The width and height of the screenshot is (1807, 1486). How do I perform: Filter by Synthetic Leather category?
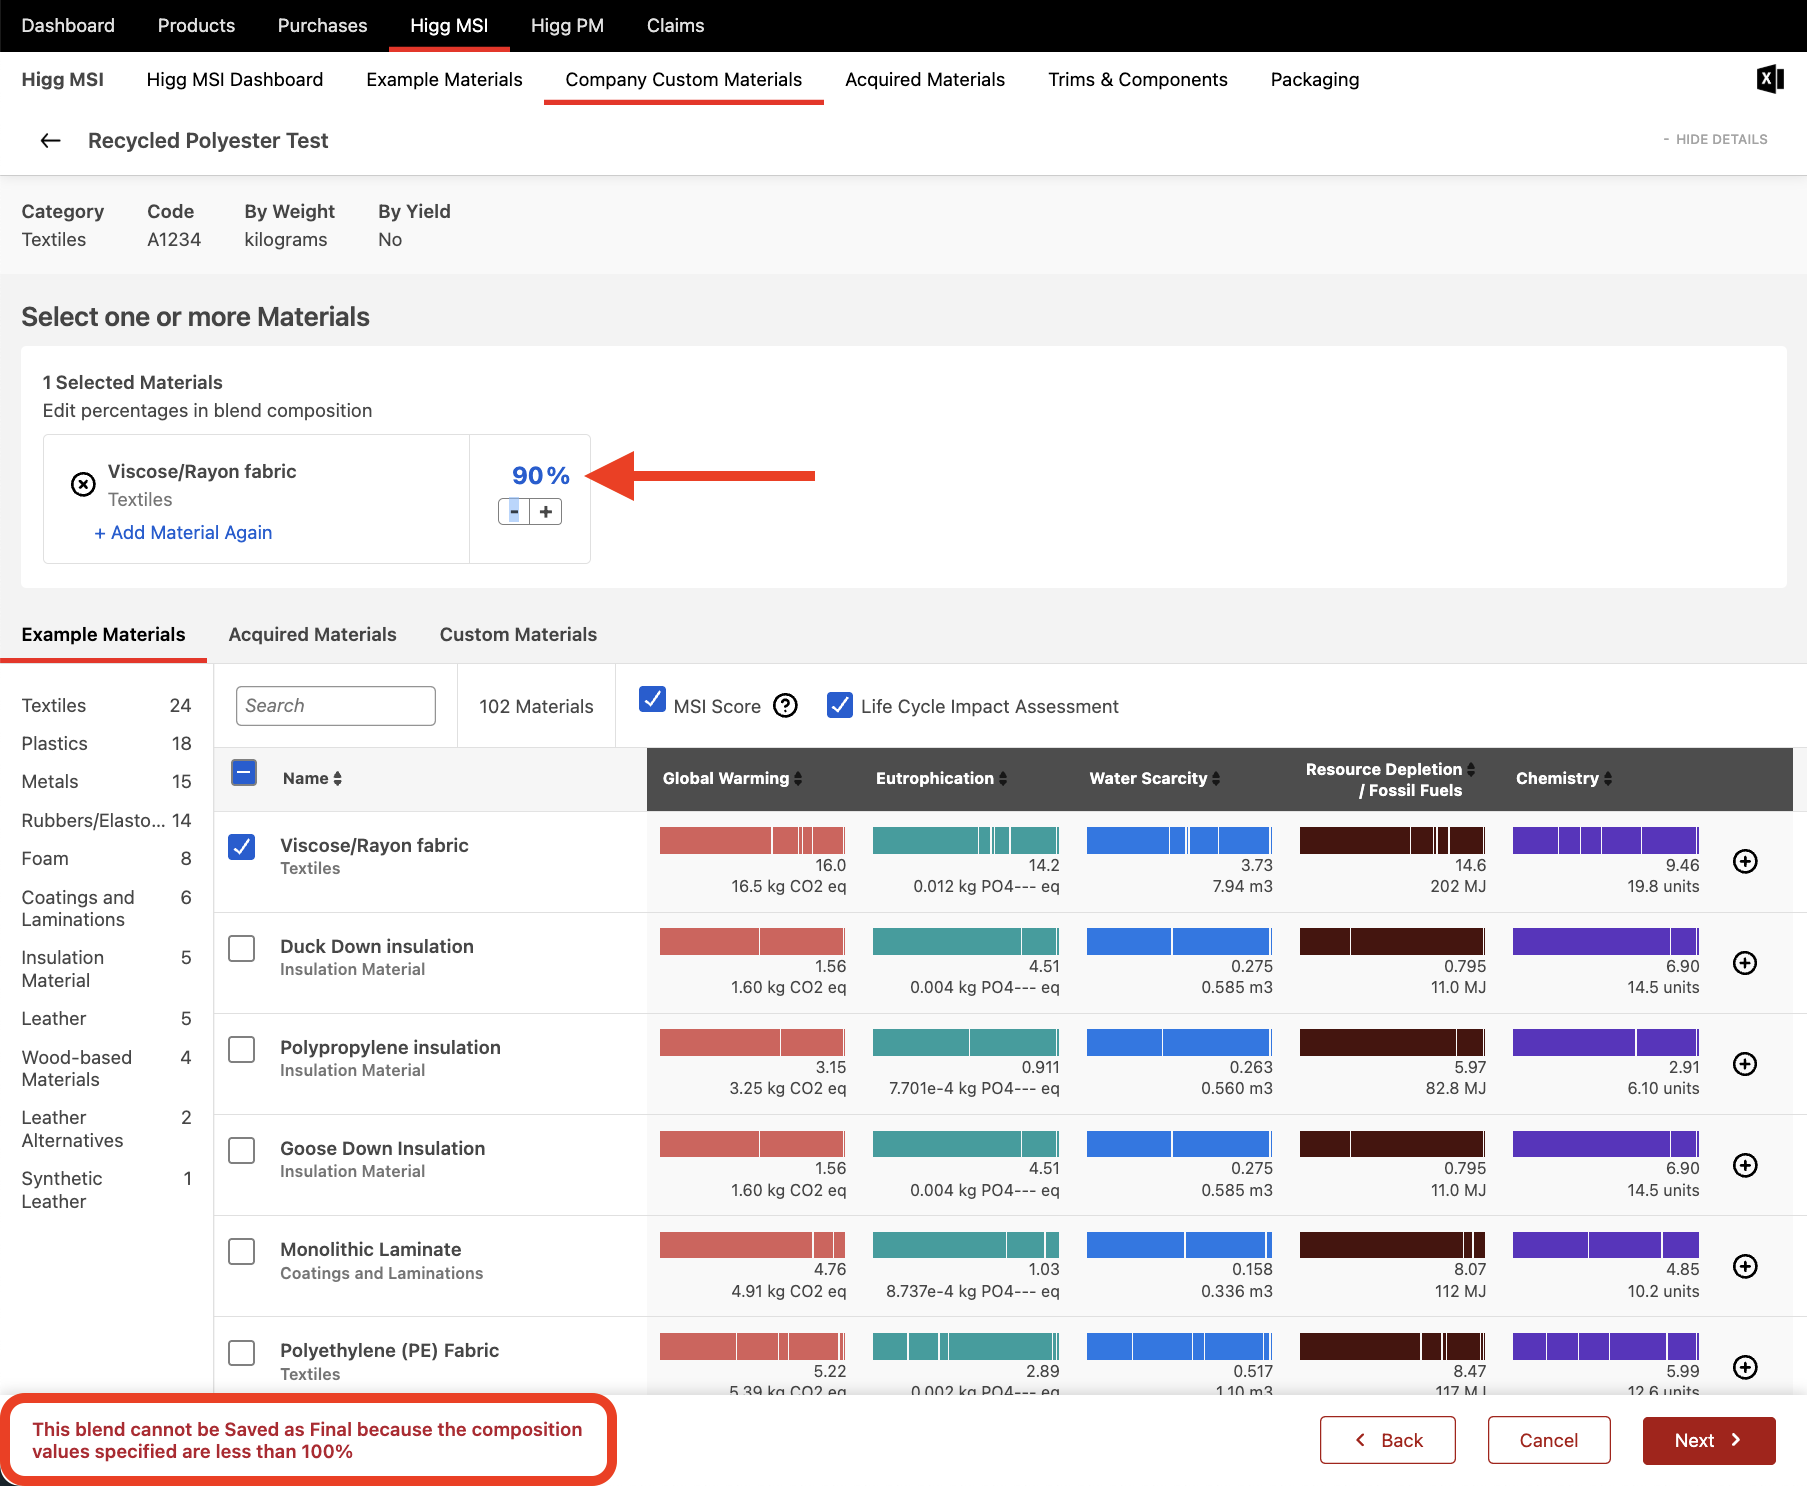click(106, 1190)
